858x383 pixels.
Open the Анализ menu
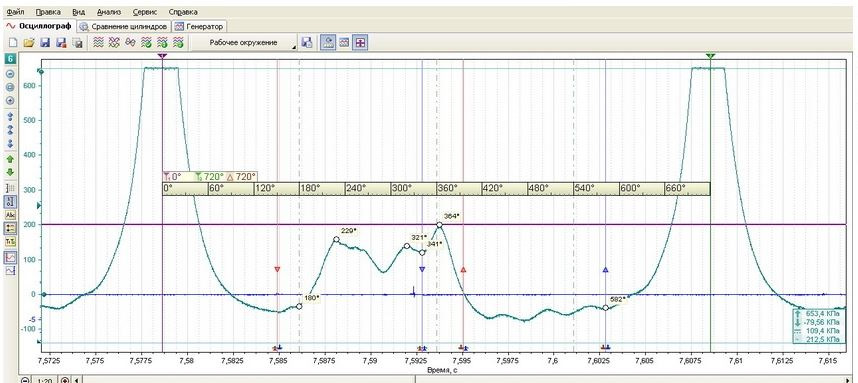(x=108, y=11)
